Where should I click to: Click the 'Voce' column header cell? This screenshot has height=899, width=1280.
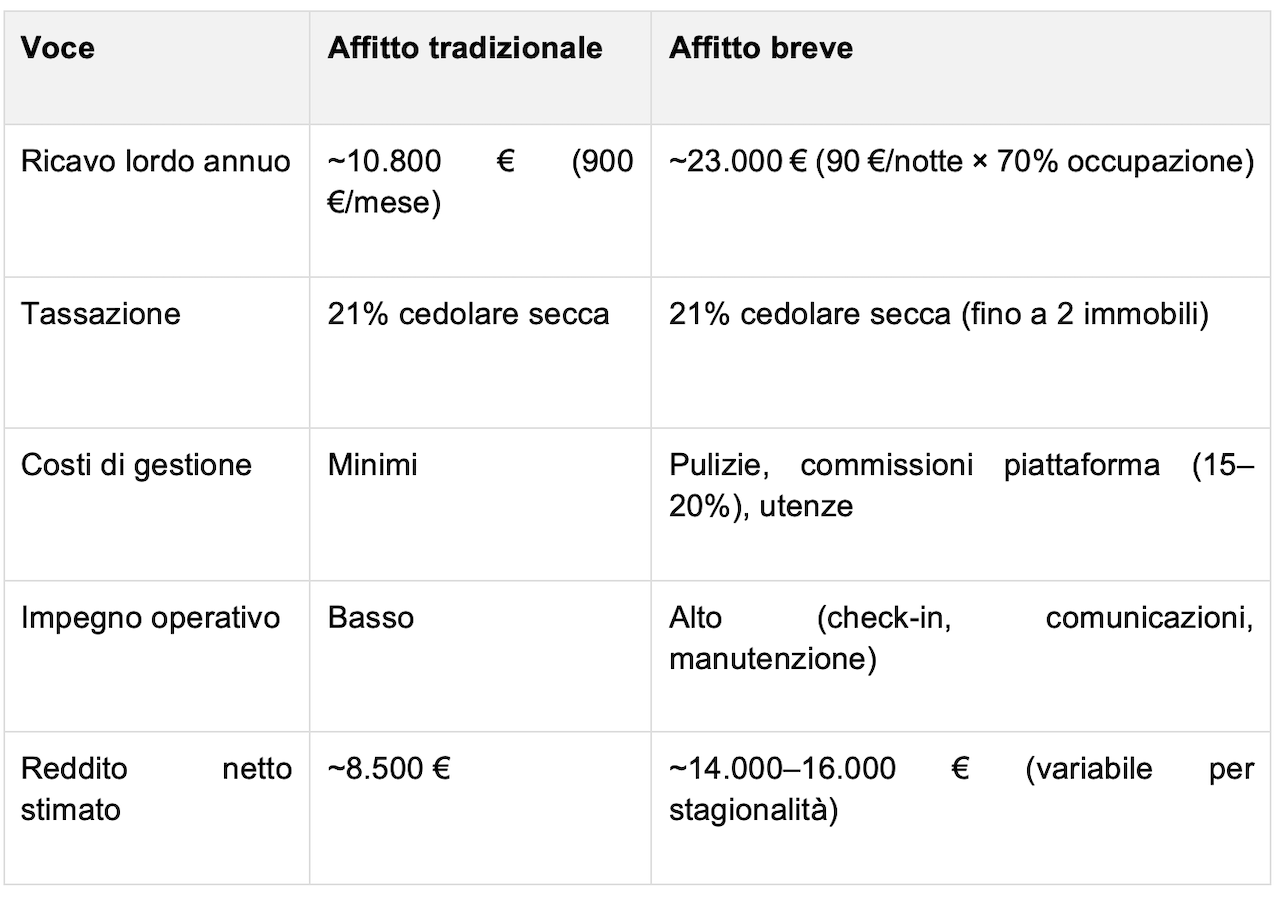point(157,68)
